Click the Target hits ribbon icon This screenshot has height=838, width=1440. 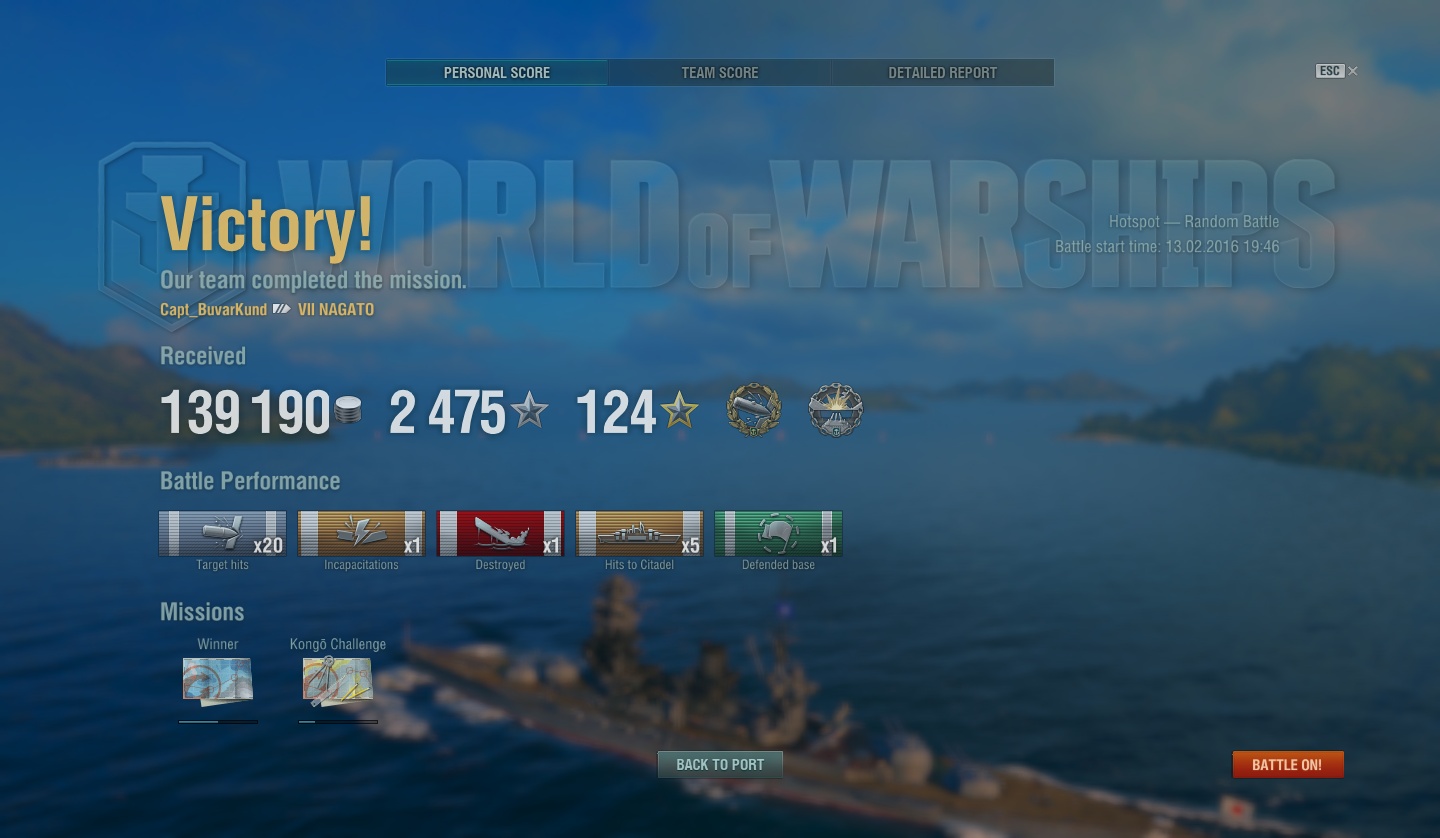(x=222, y=534)
